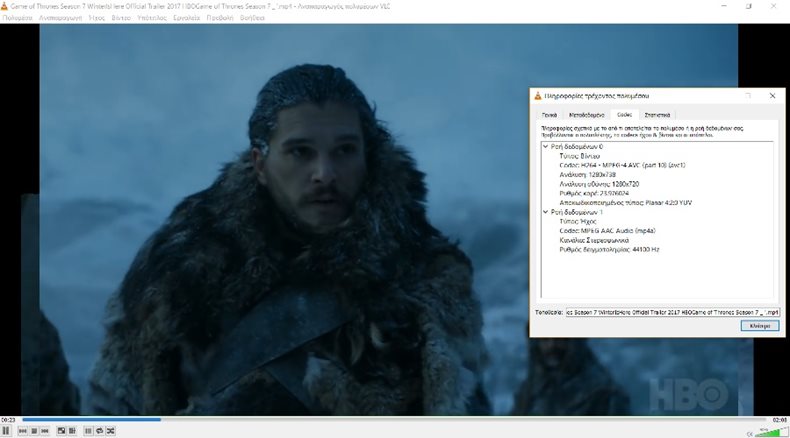Select the Ανάλυση 1280x738 row

587,175
